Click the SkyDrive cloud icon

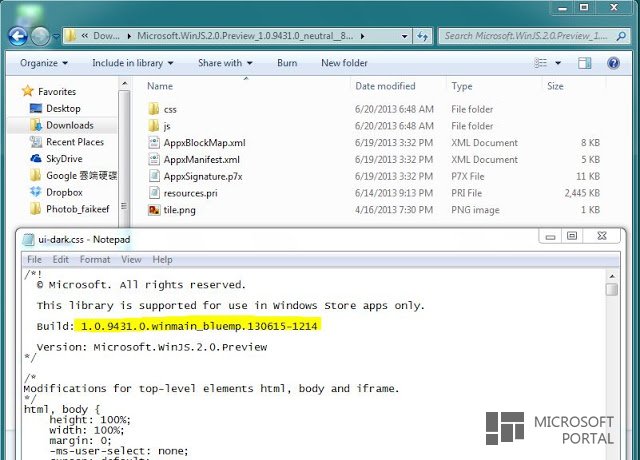(x=36, y=158)
